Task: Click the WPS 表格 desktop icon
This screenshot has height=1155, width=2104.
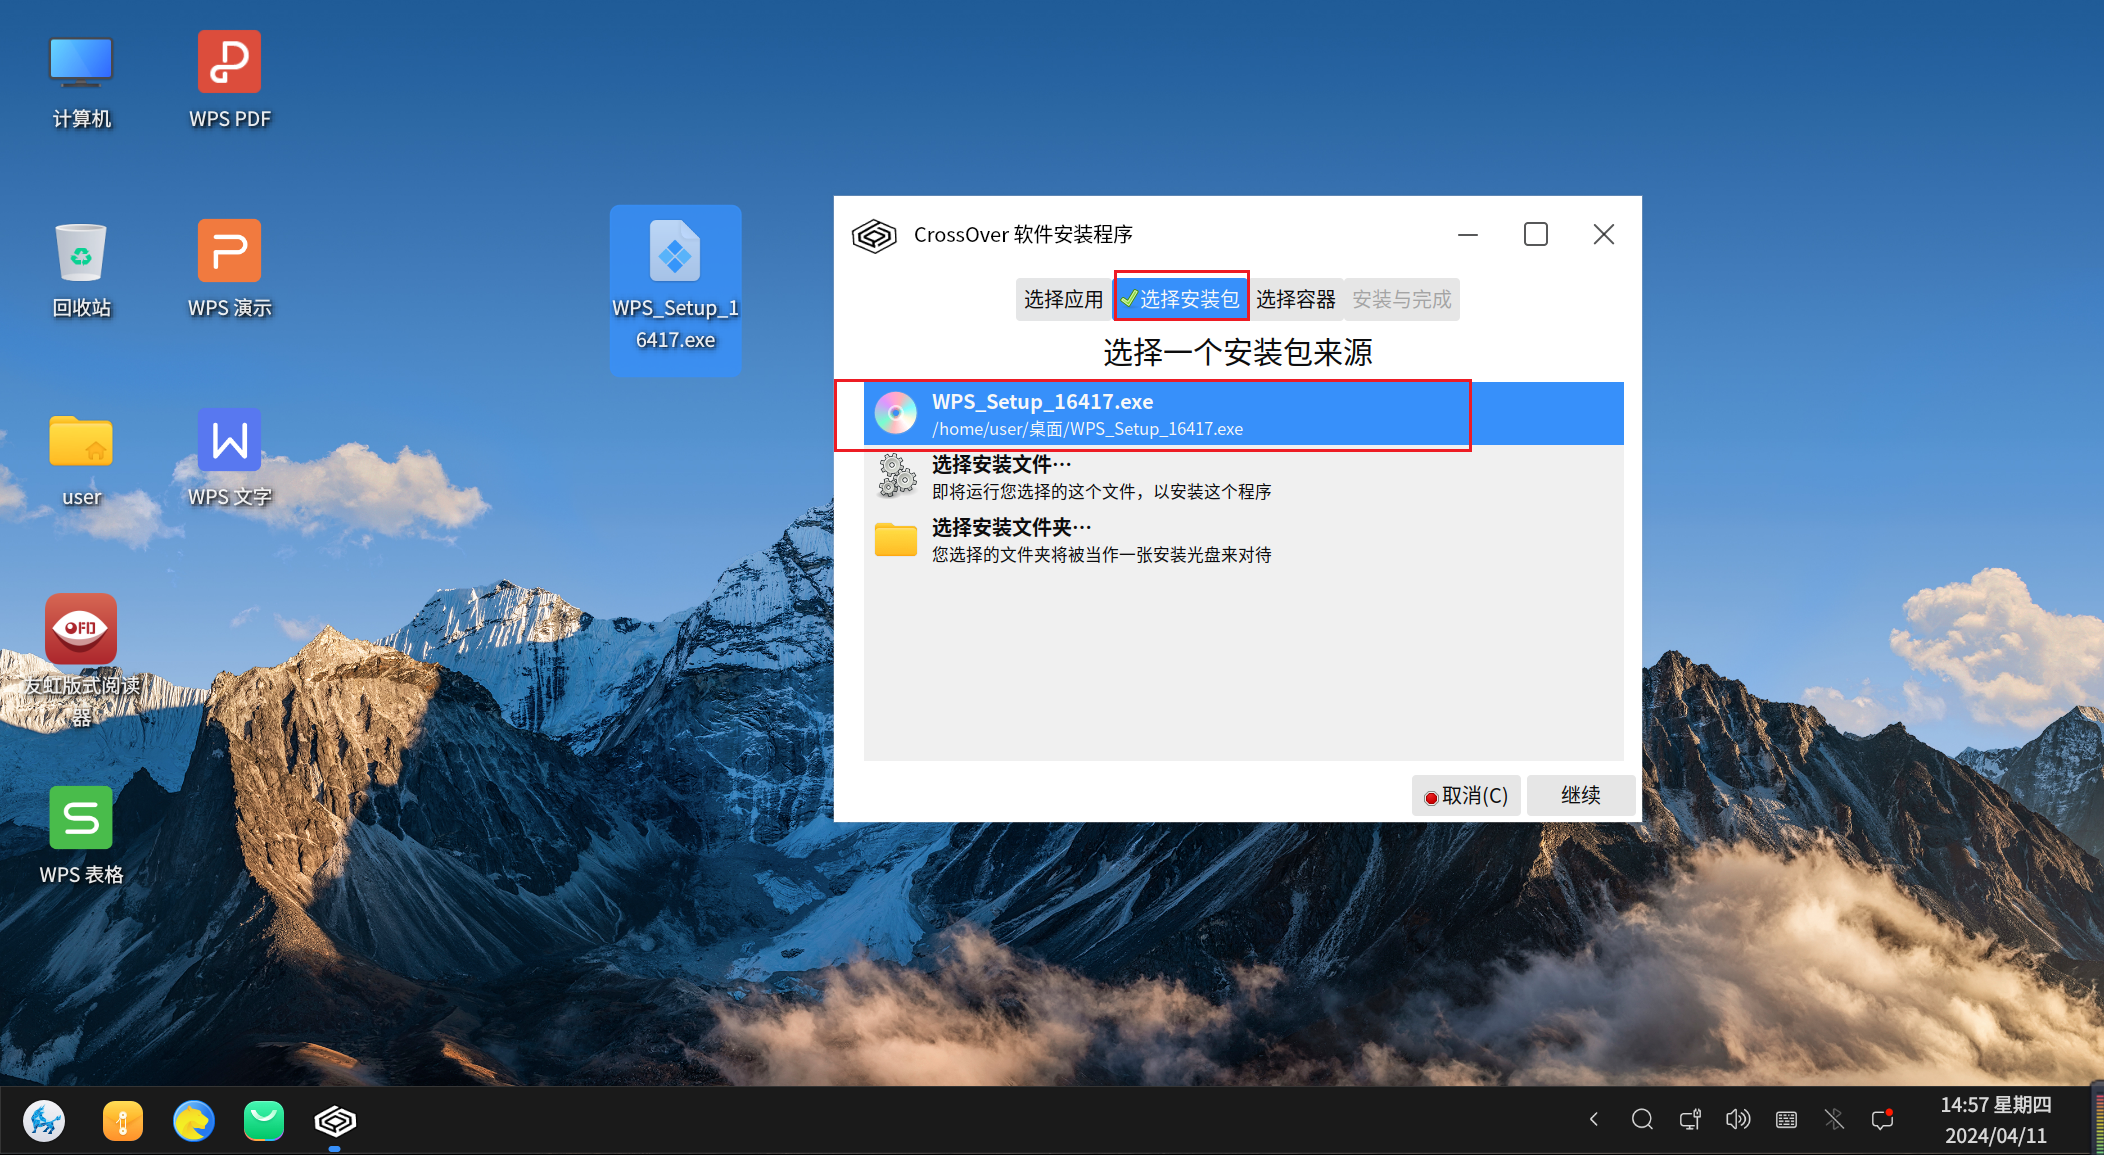Action: point(81,819)
